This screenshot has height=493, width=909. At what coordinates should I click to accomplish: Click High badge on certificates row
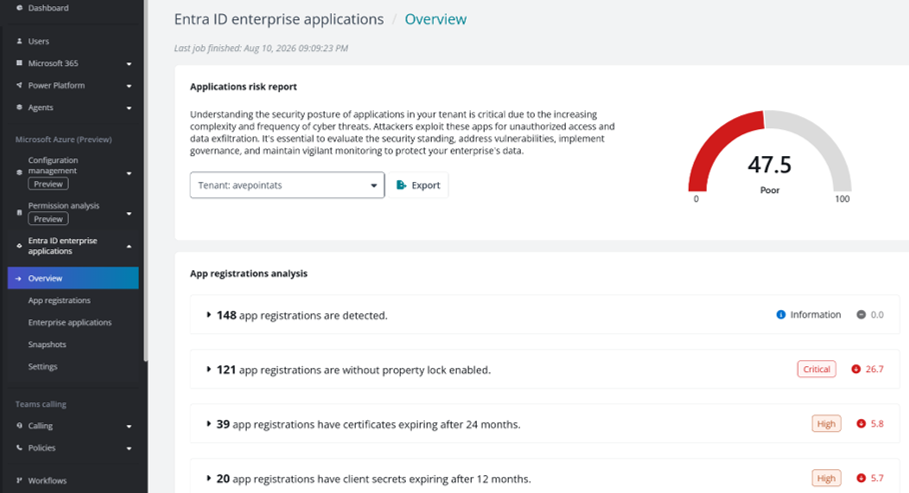coord(826,423)
